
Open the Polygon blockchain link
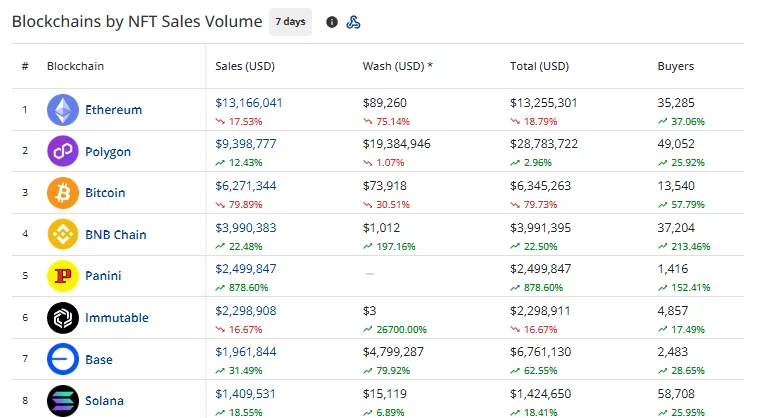point(108,152)
